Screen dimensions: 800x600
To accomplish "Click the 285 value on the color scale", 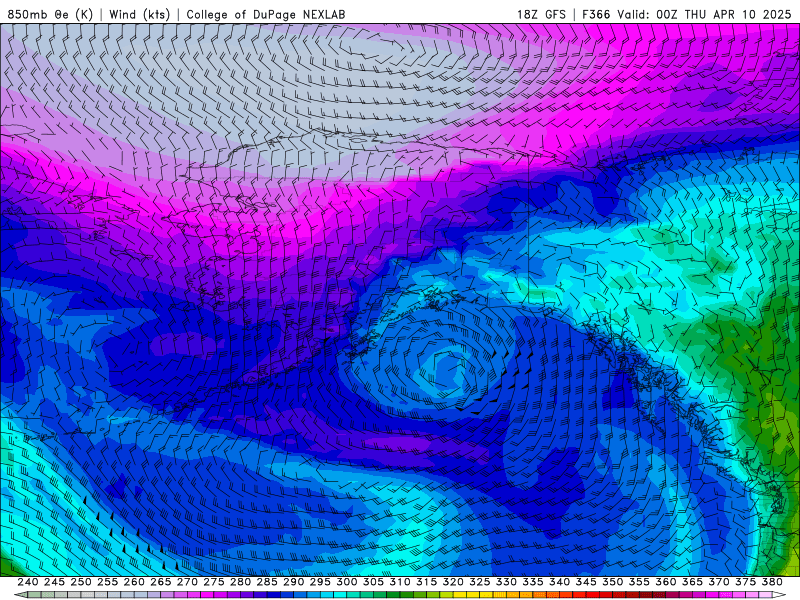I will click(267, 582).
